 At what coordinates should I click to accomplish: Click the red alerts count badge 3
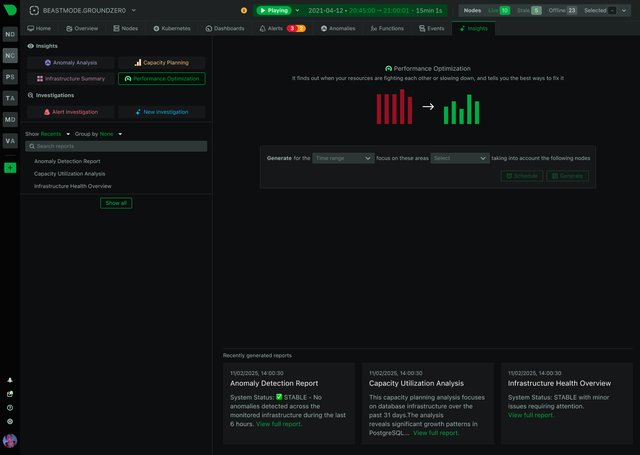[x=292, y=29]
